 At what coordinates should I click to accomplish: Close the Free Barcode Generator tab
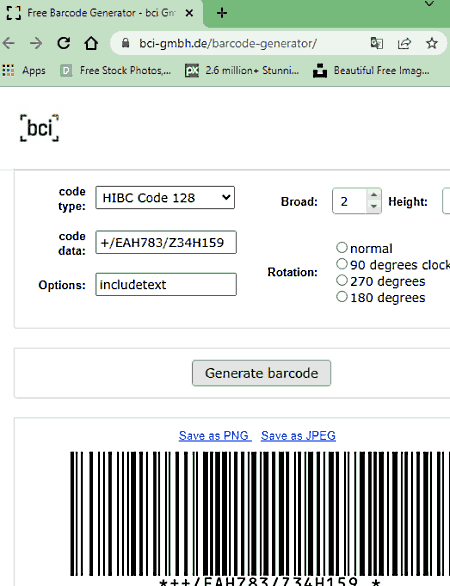coord(189,13)
